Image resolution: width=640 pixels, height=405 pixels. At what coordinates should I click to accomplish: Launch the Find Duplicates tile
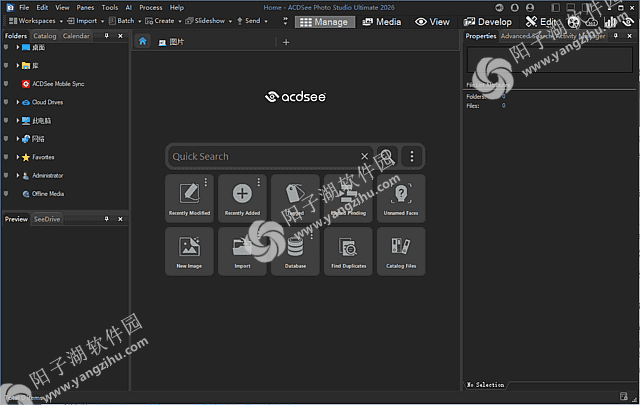pyautogui.click(x=348, y=251)
